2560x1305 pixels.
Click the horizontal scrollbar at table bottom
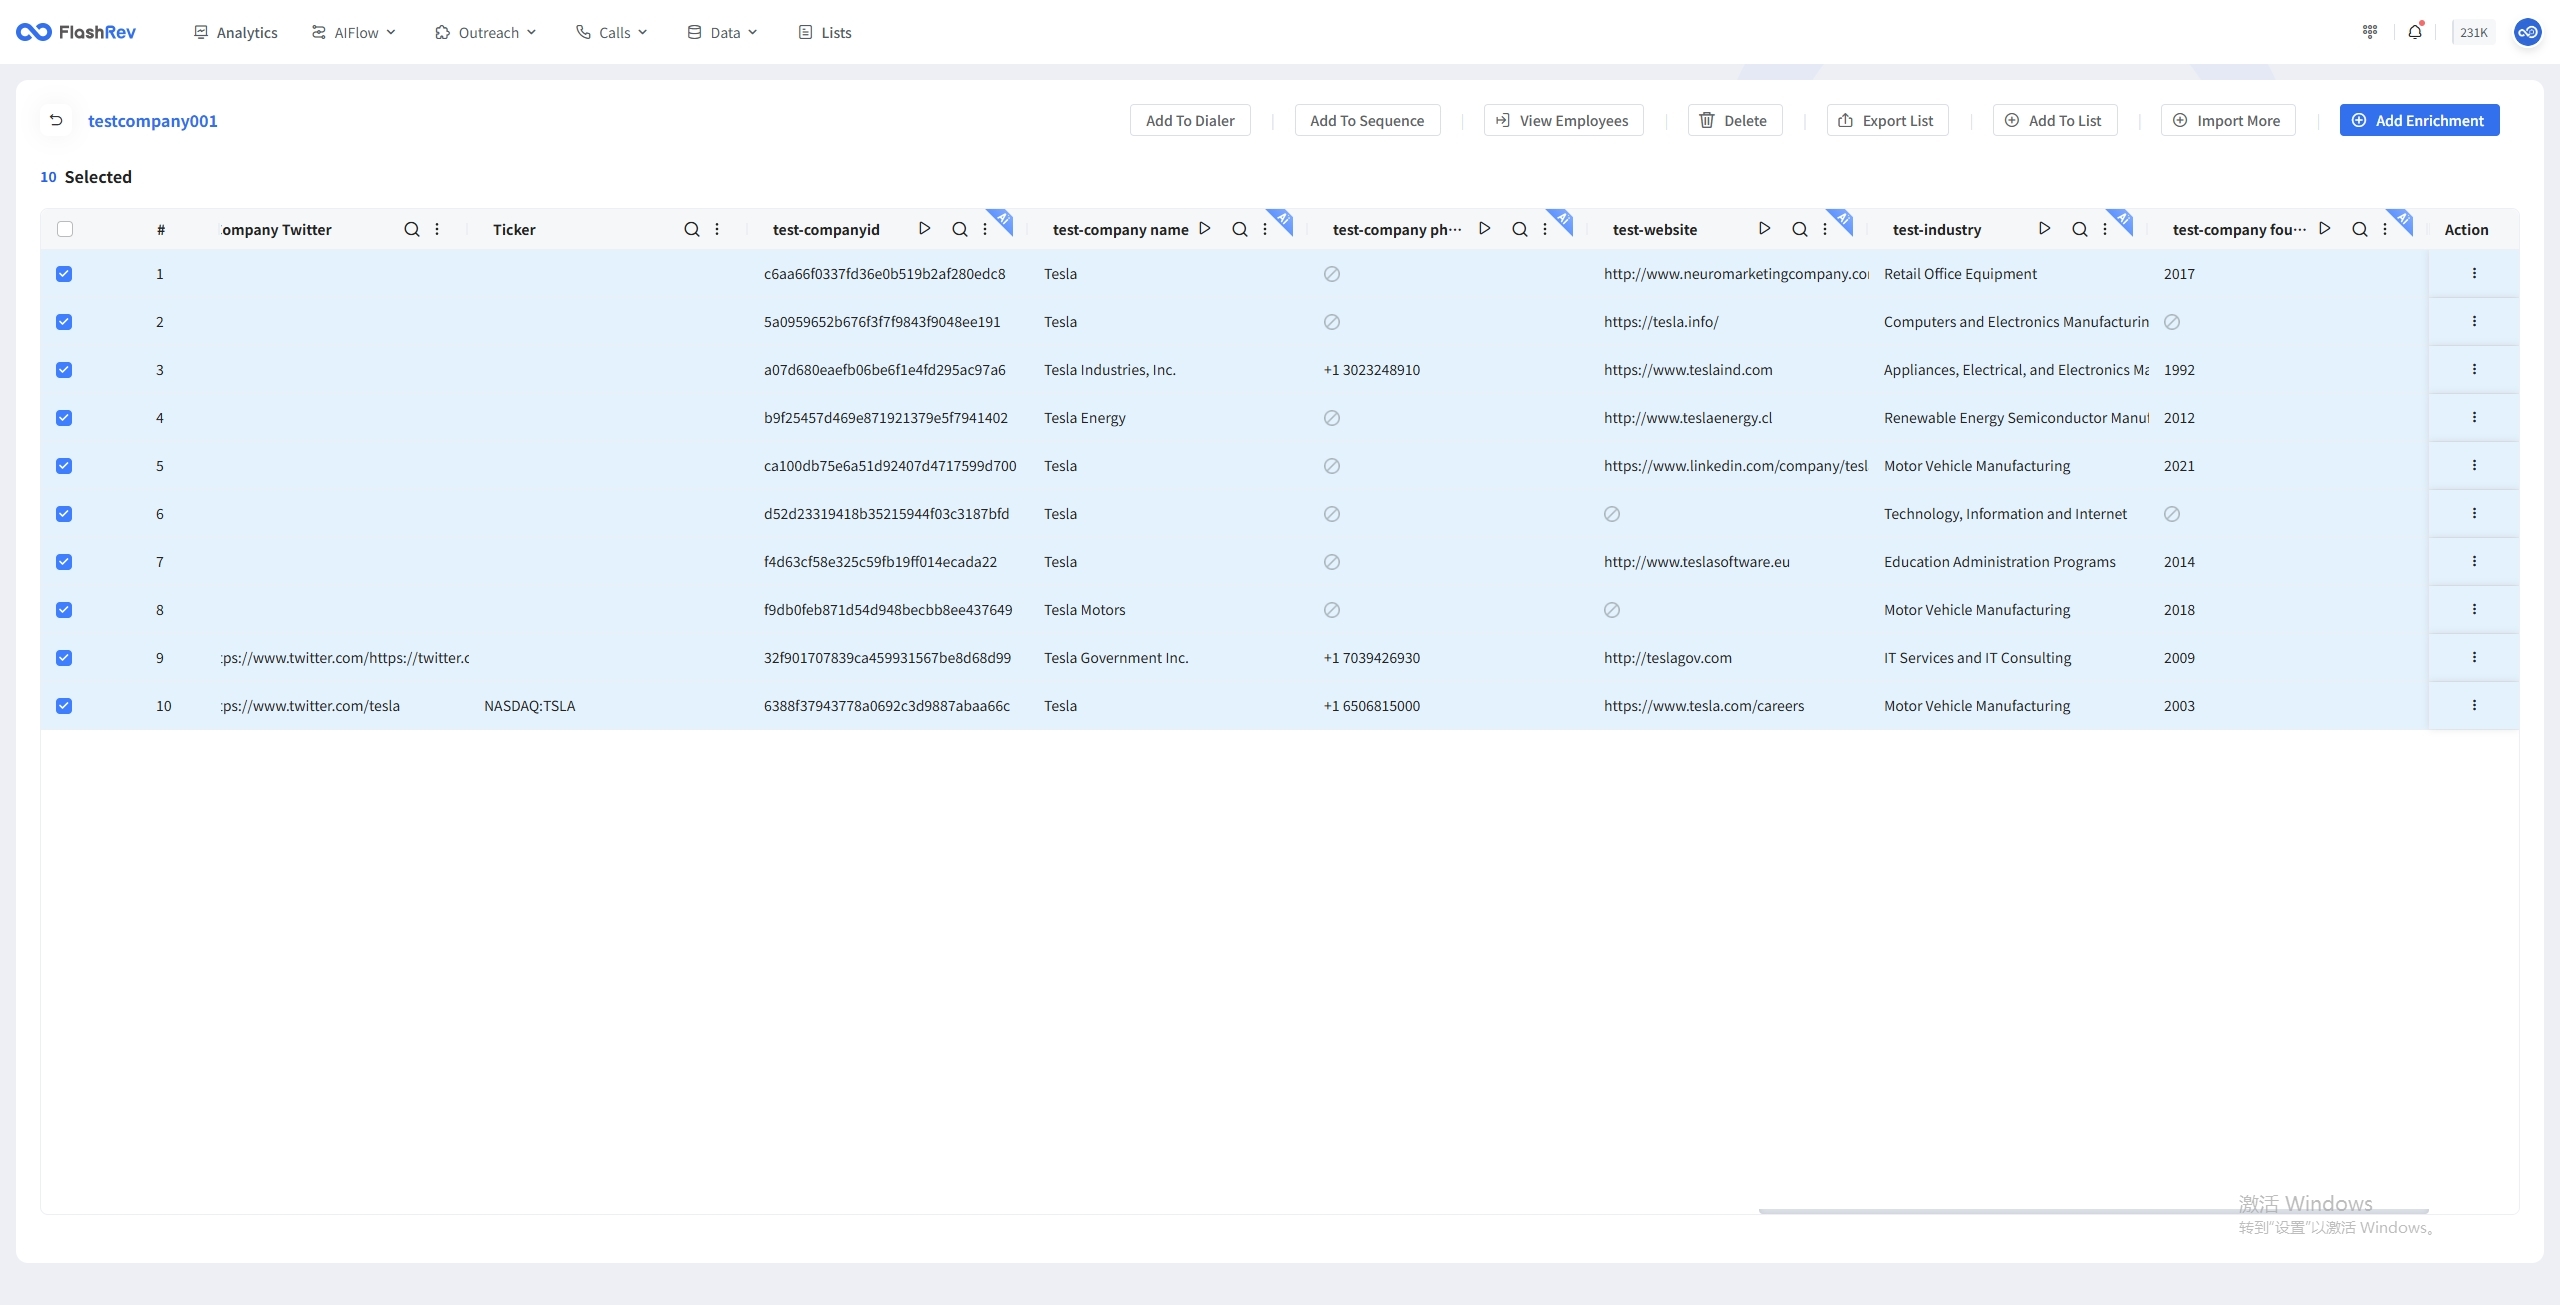point(2093,1211)
